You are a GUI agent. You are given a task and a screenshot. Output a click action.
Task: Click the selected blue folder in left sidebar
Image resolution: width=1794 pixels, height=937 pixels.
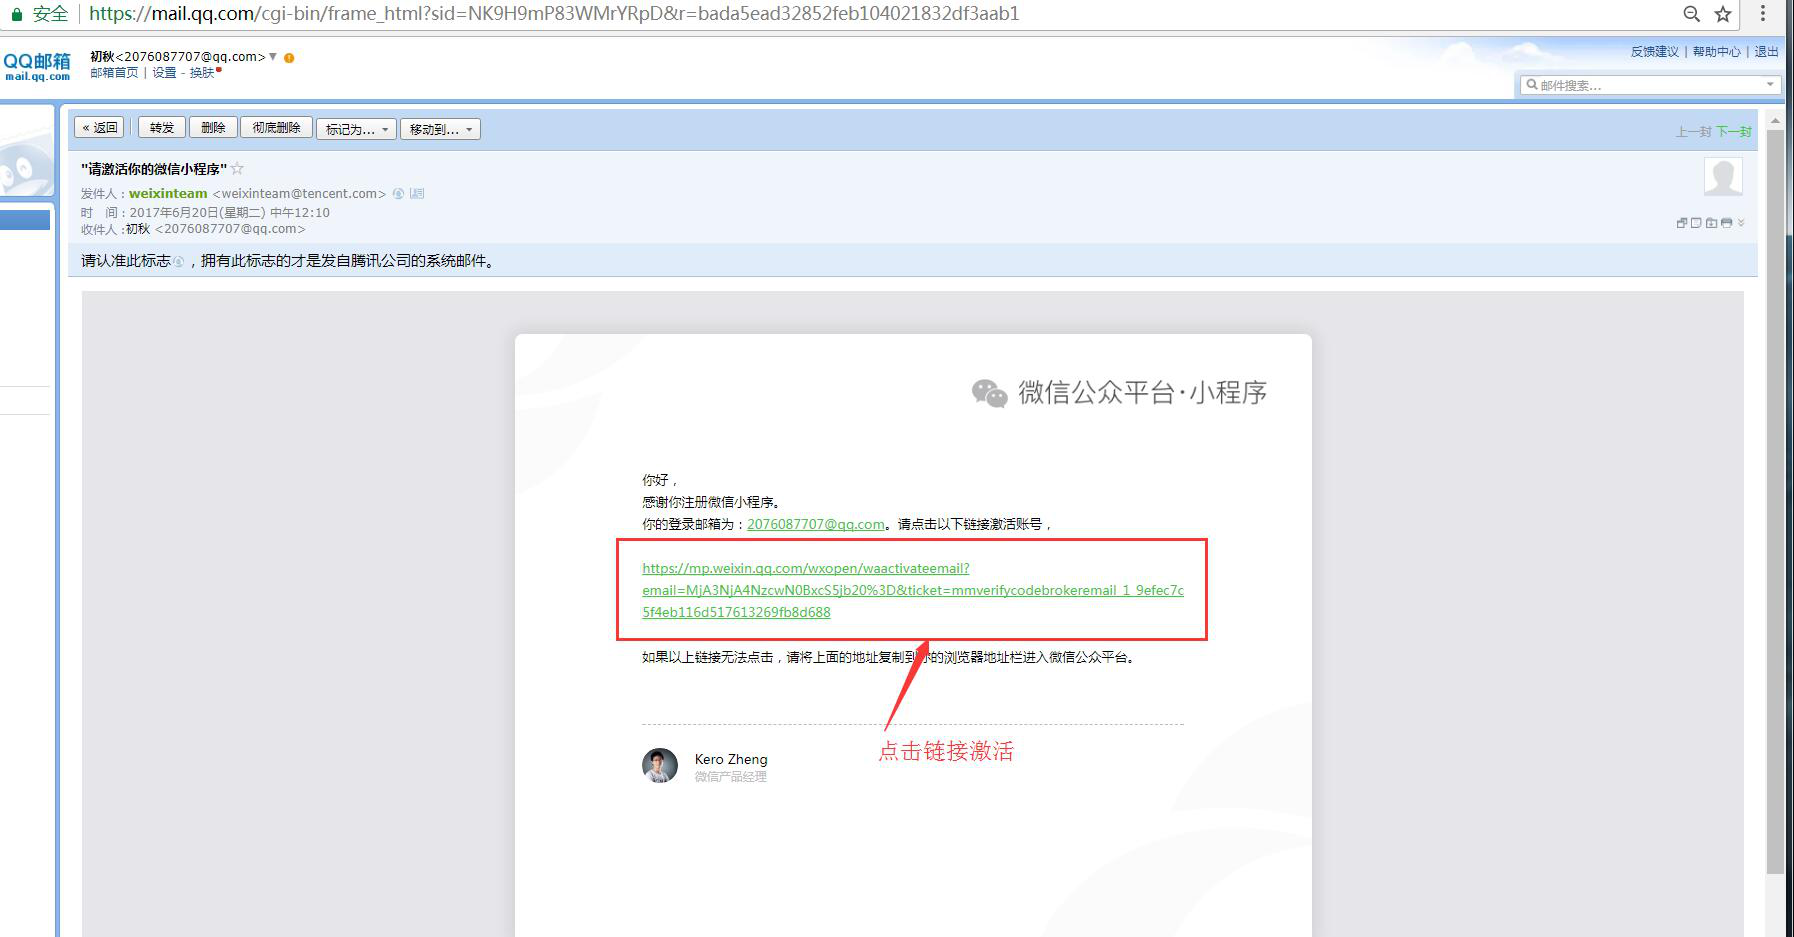pos(25,220)
